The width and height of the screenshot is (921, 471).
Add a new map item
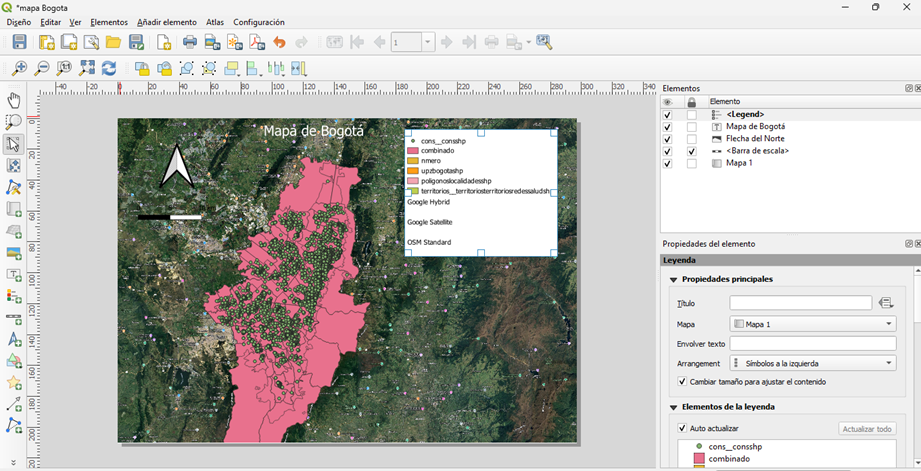click(x=13, y=209)
